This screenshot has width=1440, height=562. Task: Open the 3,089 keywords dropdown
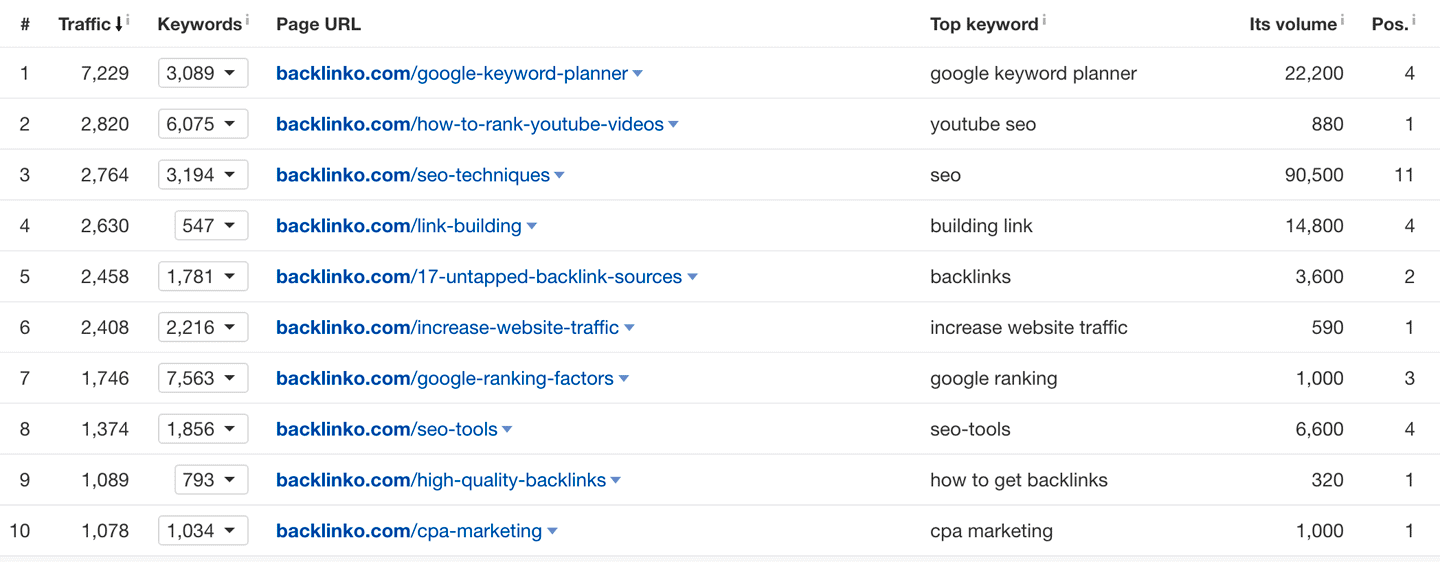pyautogui.click(x=203, y=73)
